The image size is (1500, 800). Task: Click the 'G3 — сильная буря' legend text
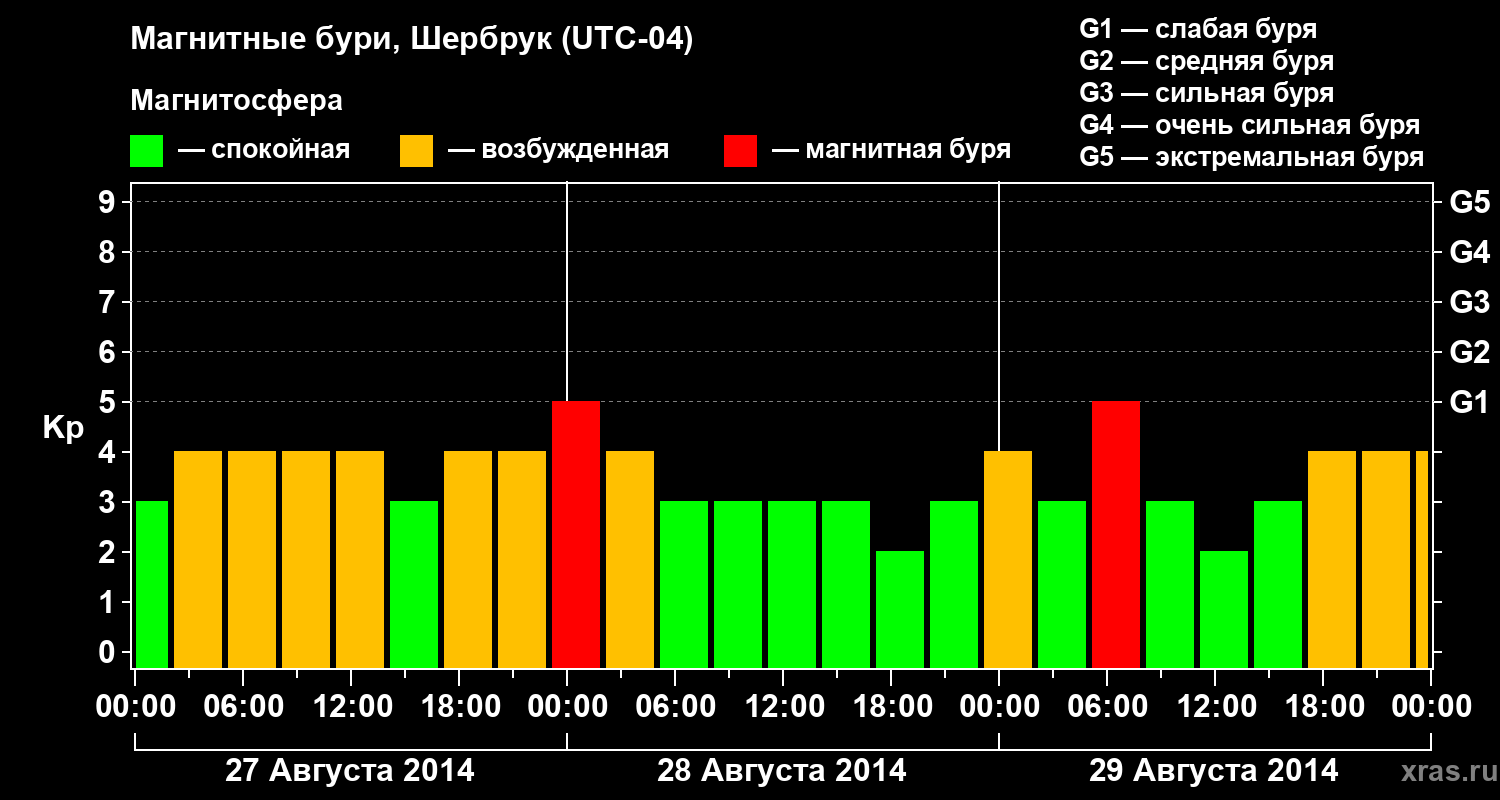coord(1207,93)
